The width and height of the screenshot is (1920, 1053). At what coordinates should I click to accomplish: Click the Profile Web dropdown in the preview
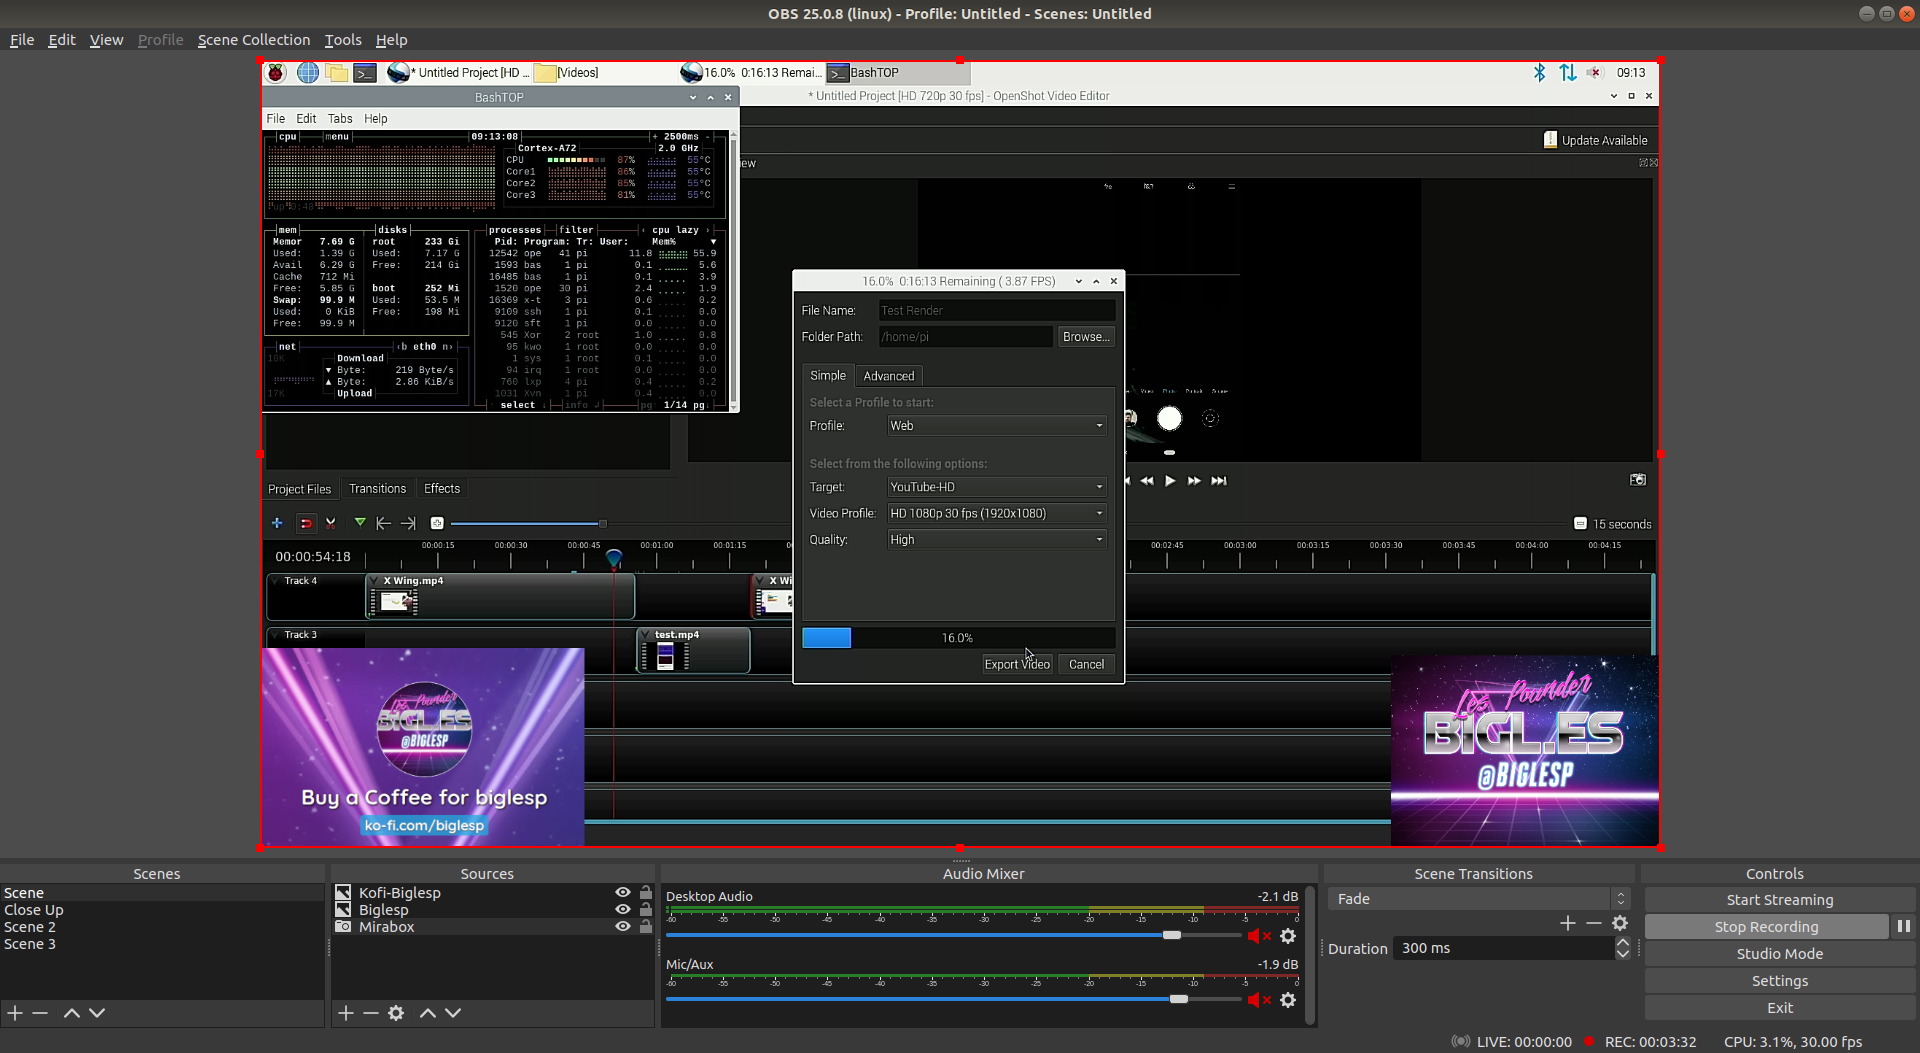point(997,426)
